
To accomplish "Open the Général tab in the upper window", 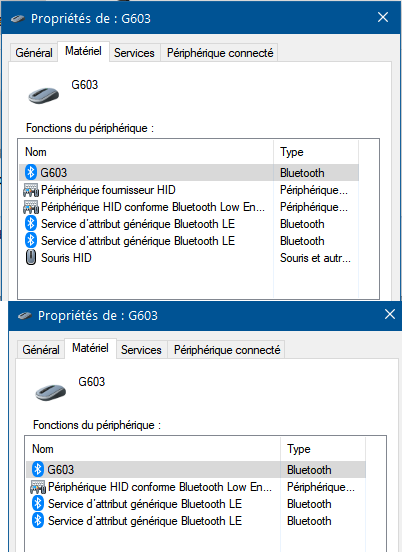I will pyautogui.click(x=34, y=53).
